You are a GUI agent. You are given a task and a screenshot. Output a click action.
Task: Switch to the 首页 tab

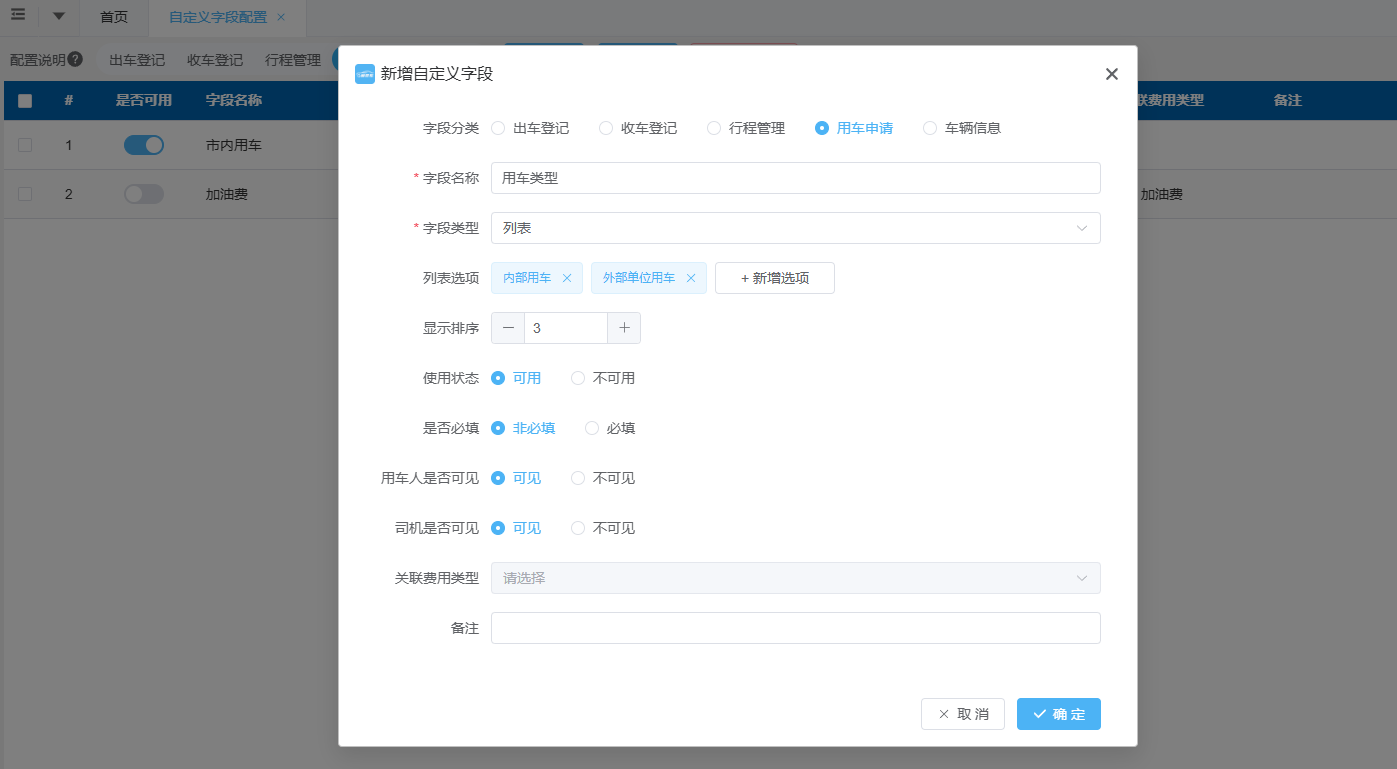click(x=114, y=18)
